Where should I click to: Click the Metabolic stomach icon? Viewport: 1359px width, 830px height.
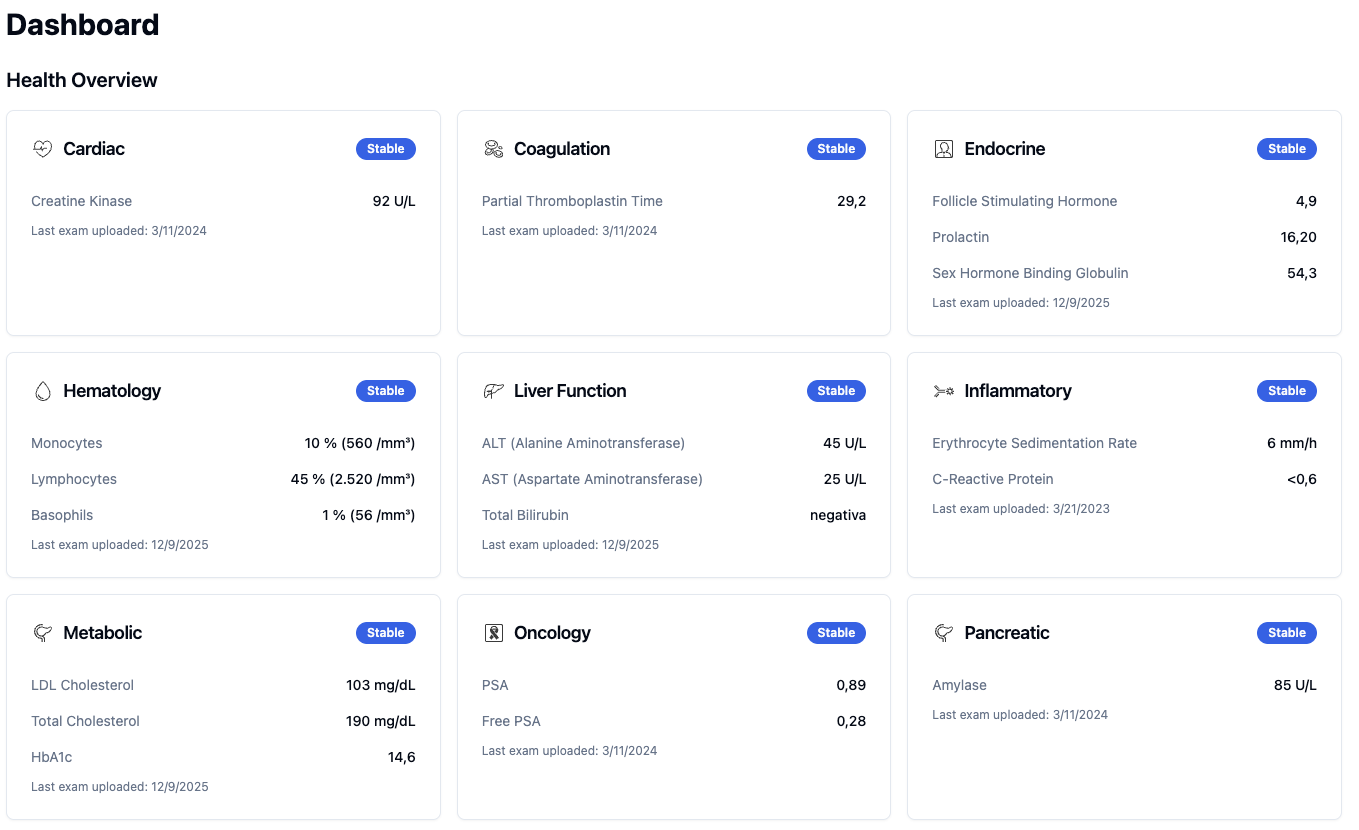click(42, 632)
